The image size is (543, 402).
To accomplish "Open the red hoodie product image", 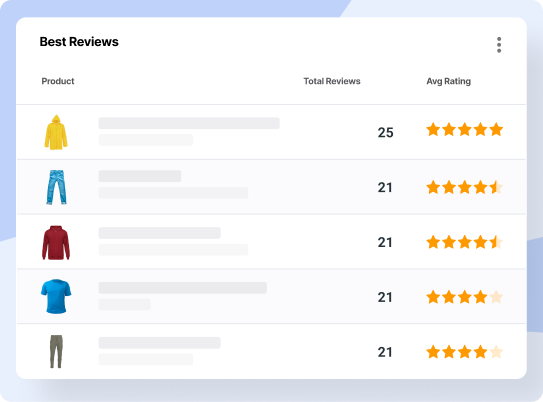I will coord(56,242).
